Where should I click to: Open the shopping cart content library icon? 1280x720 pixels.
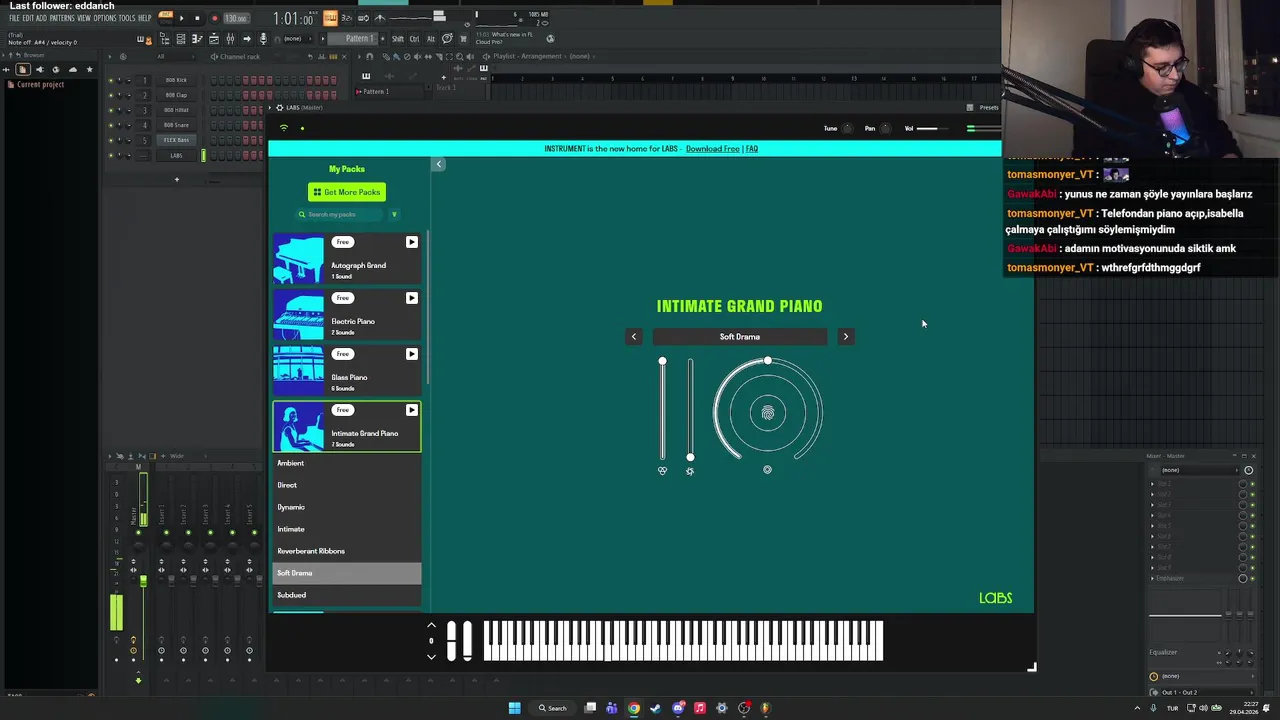coord(463,38)
